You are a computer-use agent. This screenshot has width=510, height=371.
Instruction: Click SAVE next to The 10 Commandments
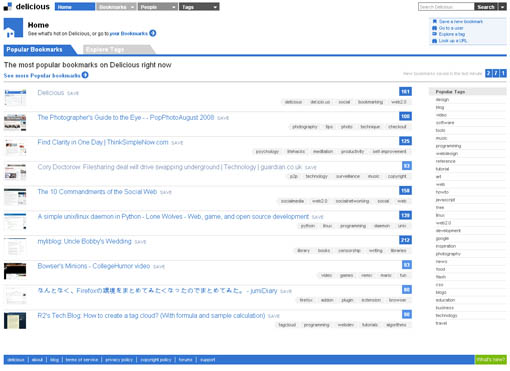click(x=166, y=192)
